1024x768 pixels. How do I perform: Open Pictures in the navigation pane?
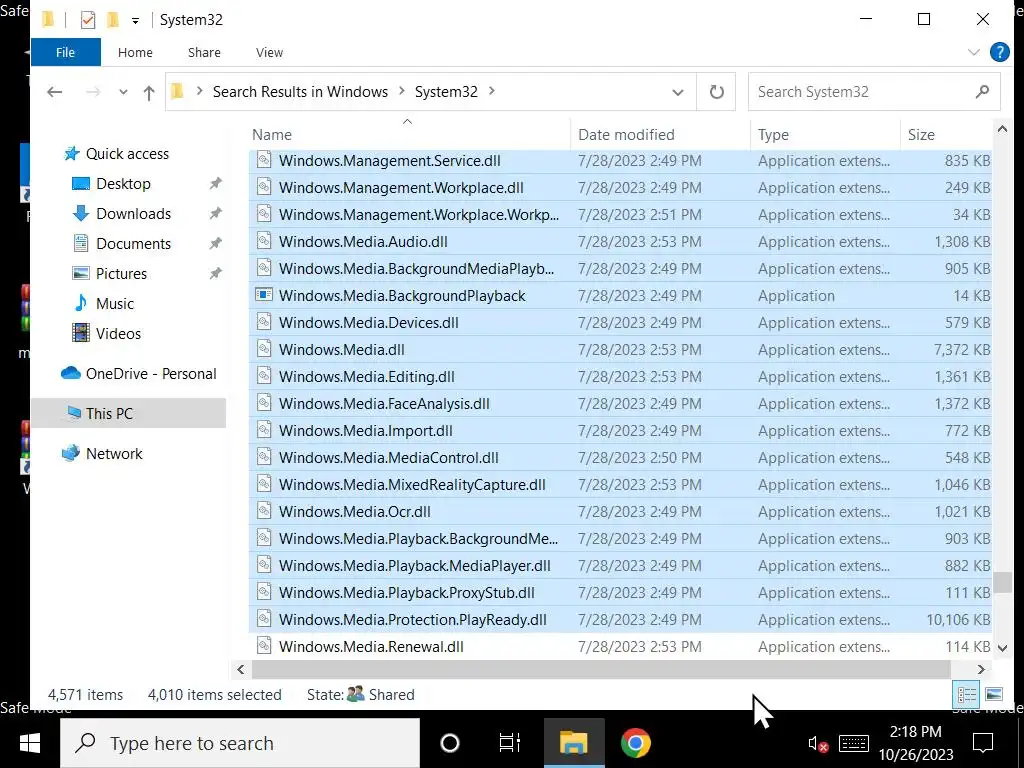click(x=121, y=274)
